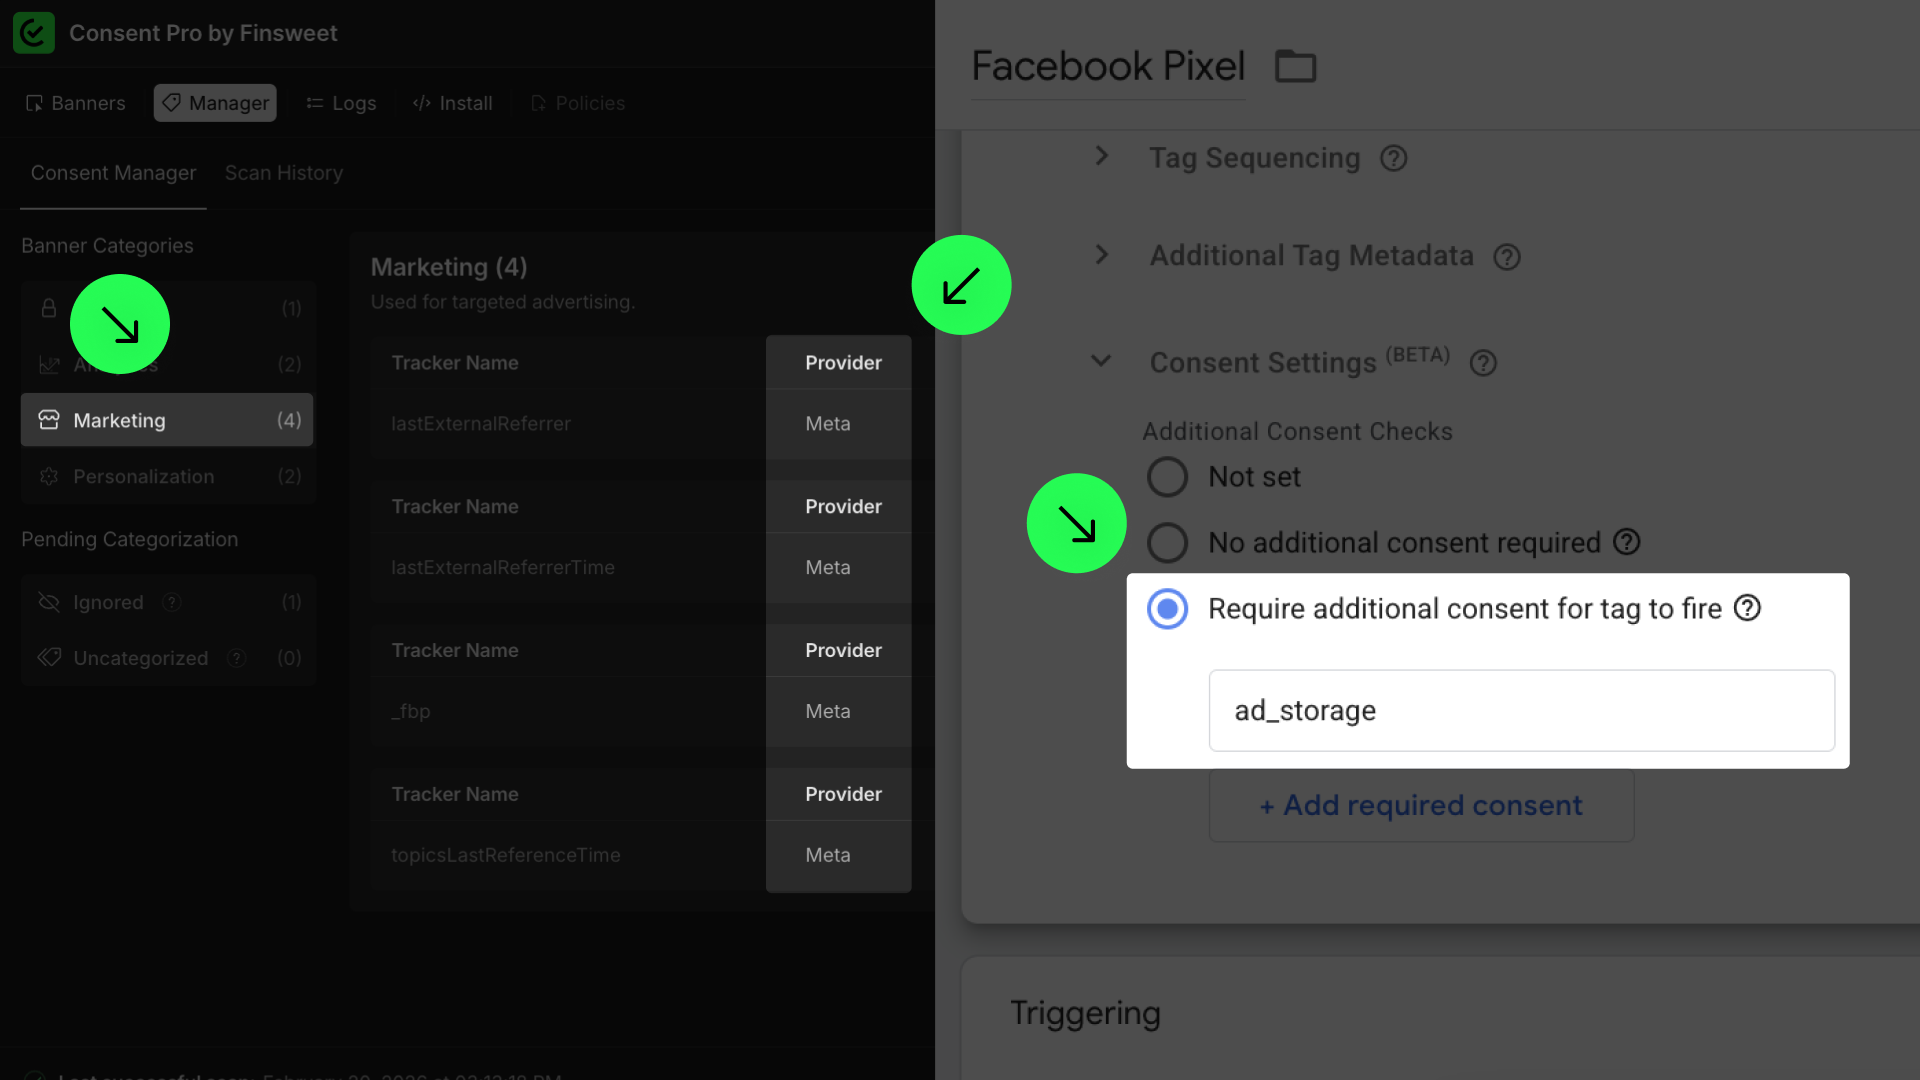
Task: Click the folder icon beside Facebook Pixel
Action: click(1295, 67)
